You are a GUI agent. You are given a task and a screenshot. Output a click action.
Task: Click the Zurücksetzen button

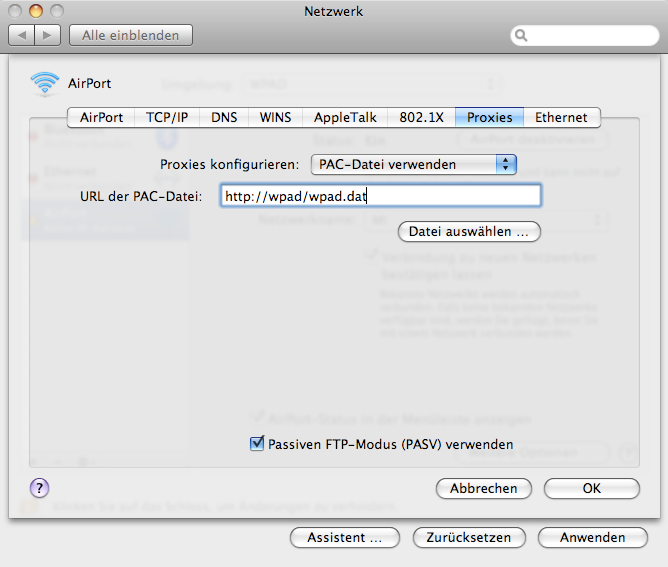[469, 538]
